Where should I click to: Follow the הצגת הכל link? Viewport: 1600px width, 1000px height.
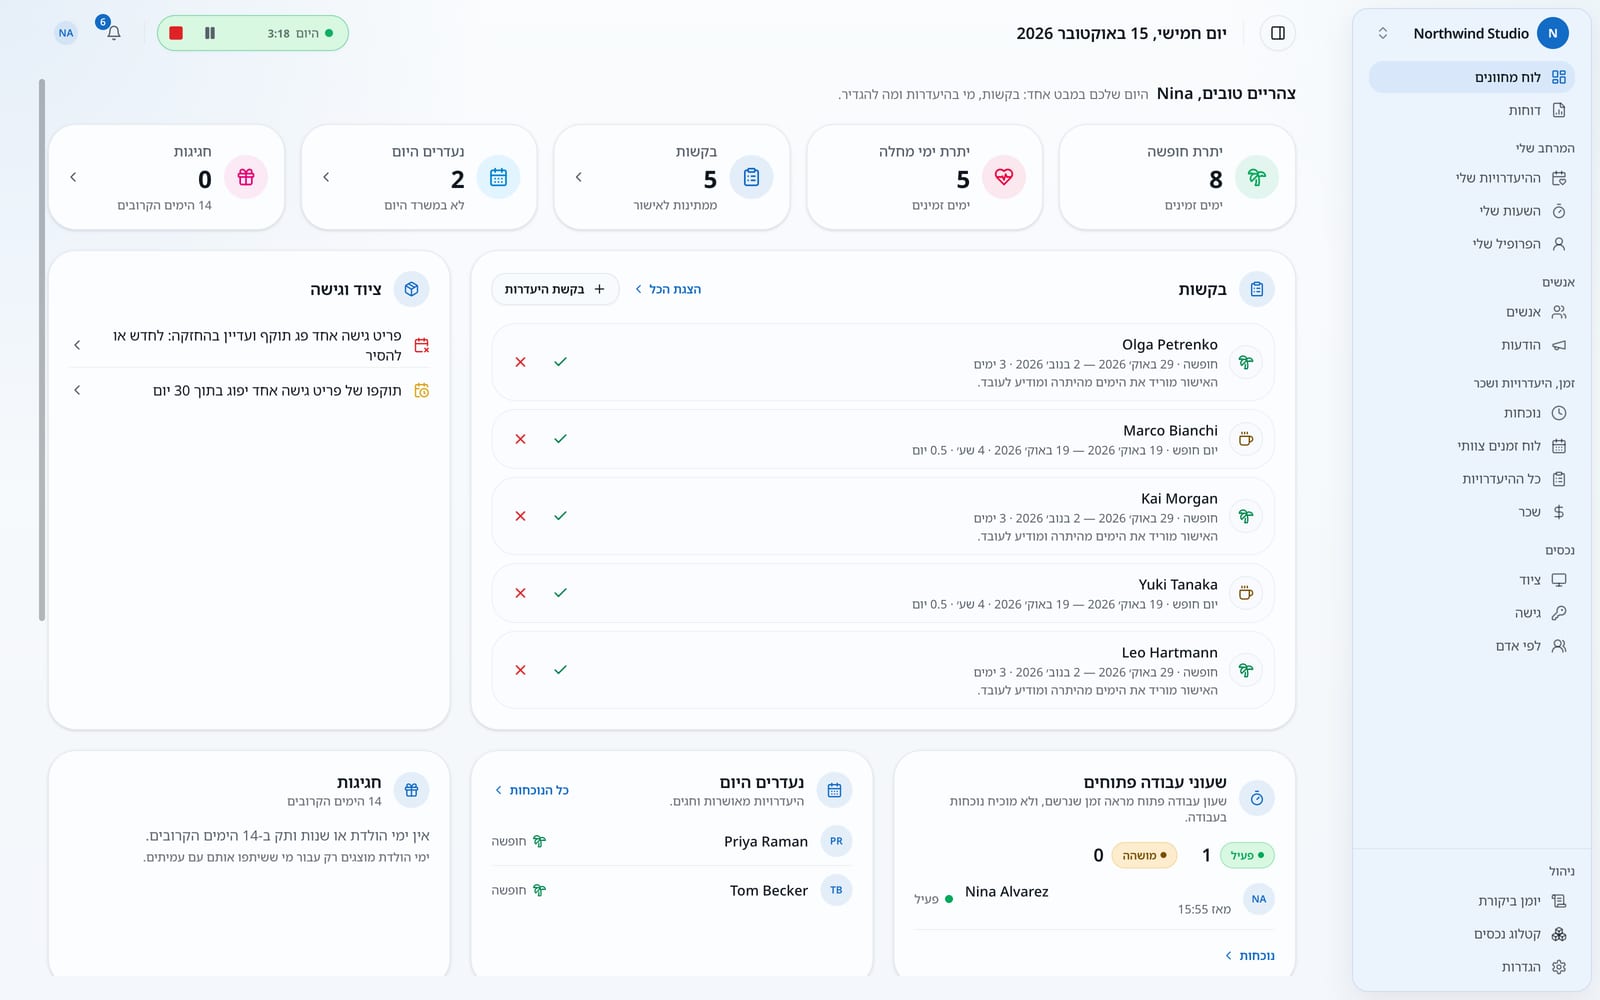668,289
